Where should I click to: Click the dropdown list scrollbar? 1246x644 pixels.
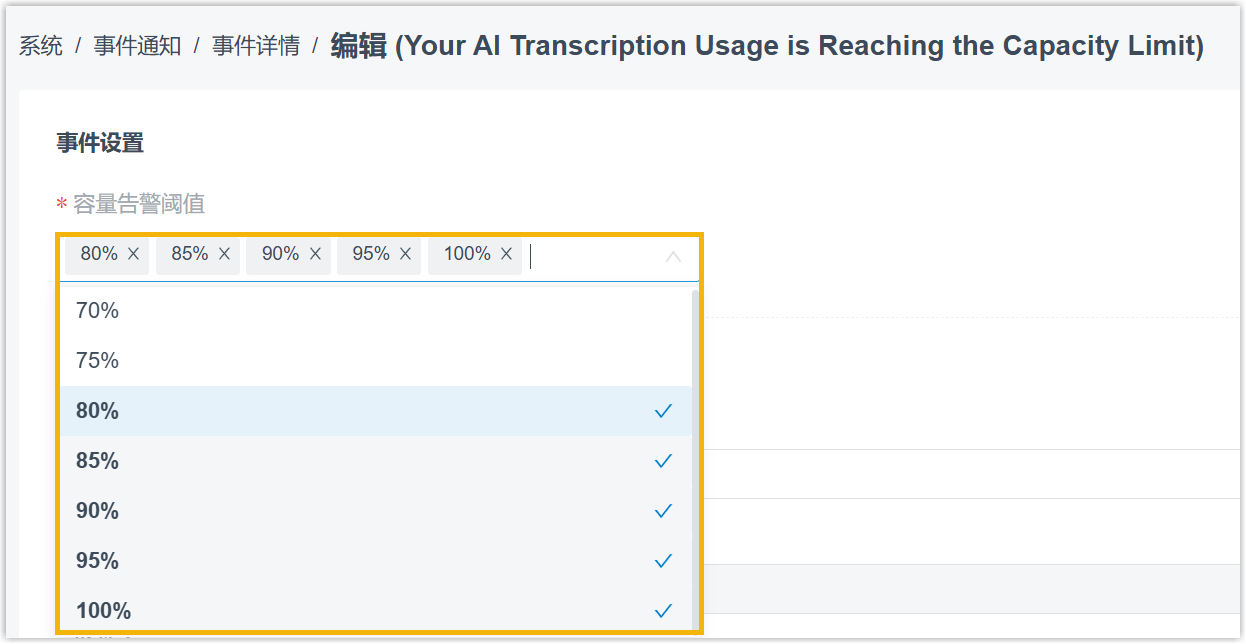[x=695, y=450]
